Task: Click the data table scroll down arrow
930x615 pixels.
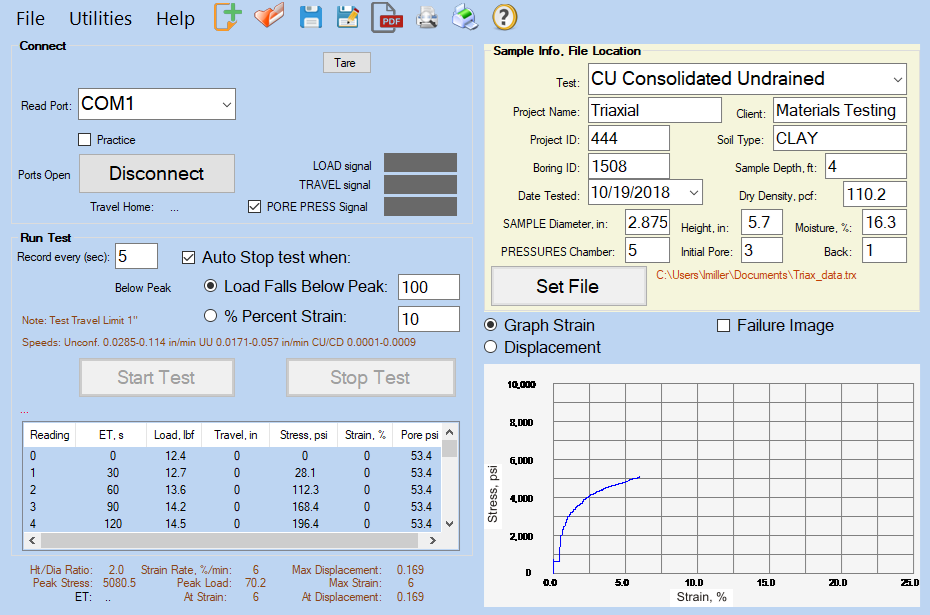Action: 450,524
